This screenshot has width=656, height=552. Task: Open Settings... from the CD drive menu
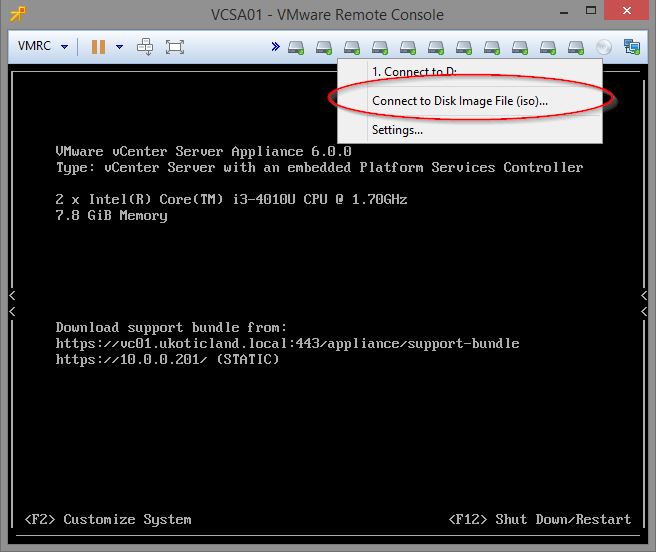coord(470,130)
